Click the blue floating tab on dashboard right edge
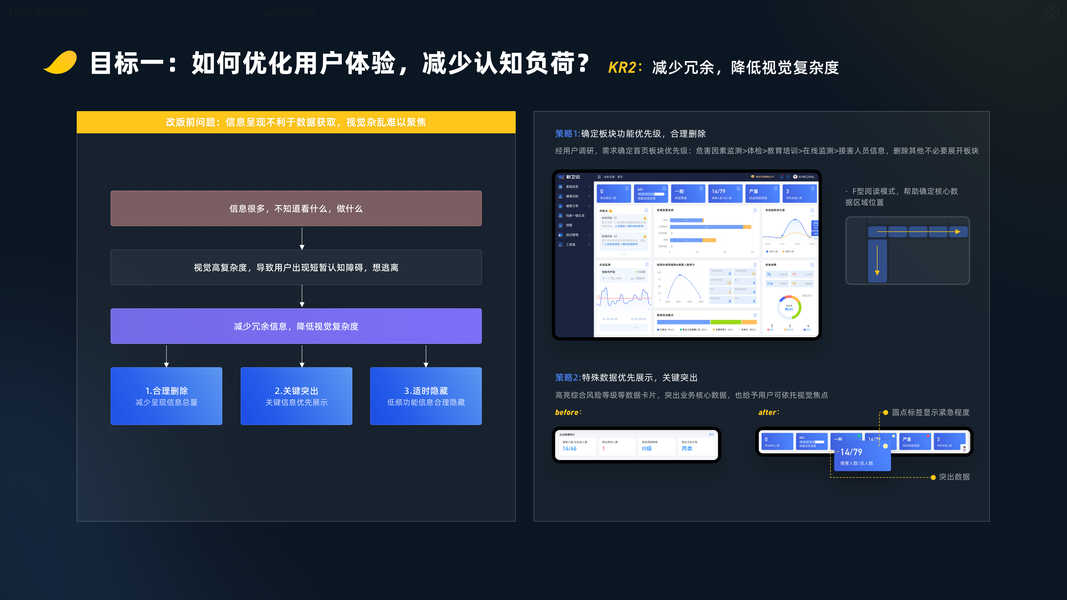 pos(815,228)
